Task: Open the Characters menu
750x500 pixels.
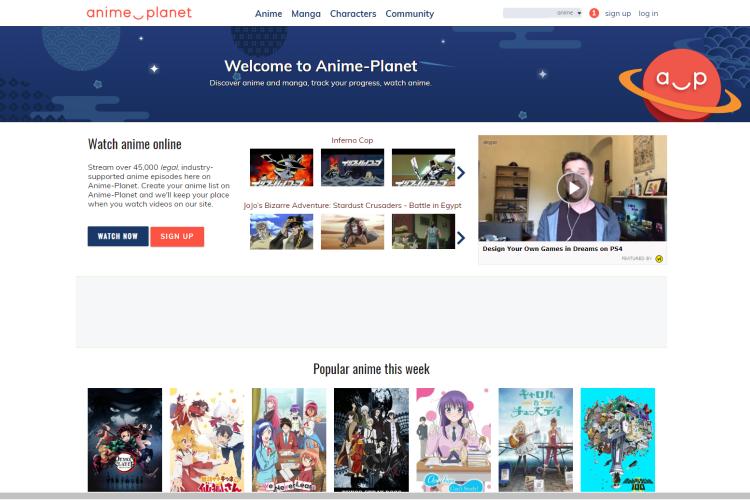Action: click(353, 14)
